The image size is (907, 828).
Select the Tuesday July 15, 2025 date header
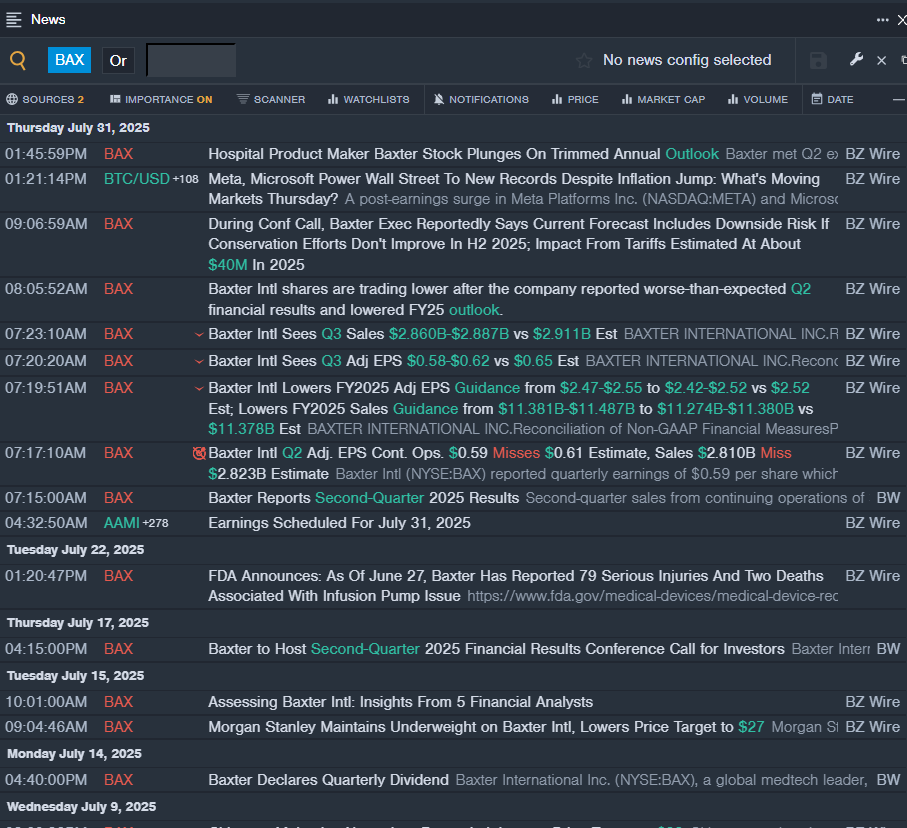pos(75,676)
